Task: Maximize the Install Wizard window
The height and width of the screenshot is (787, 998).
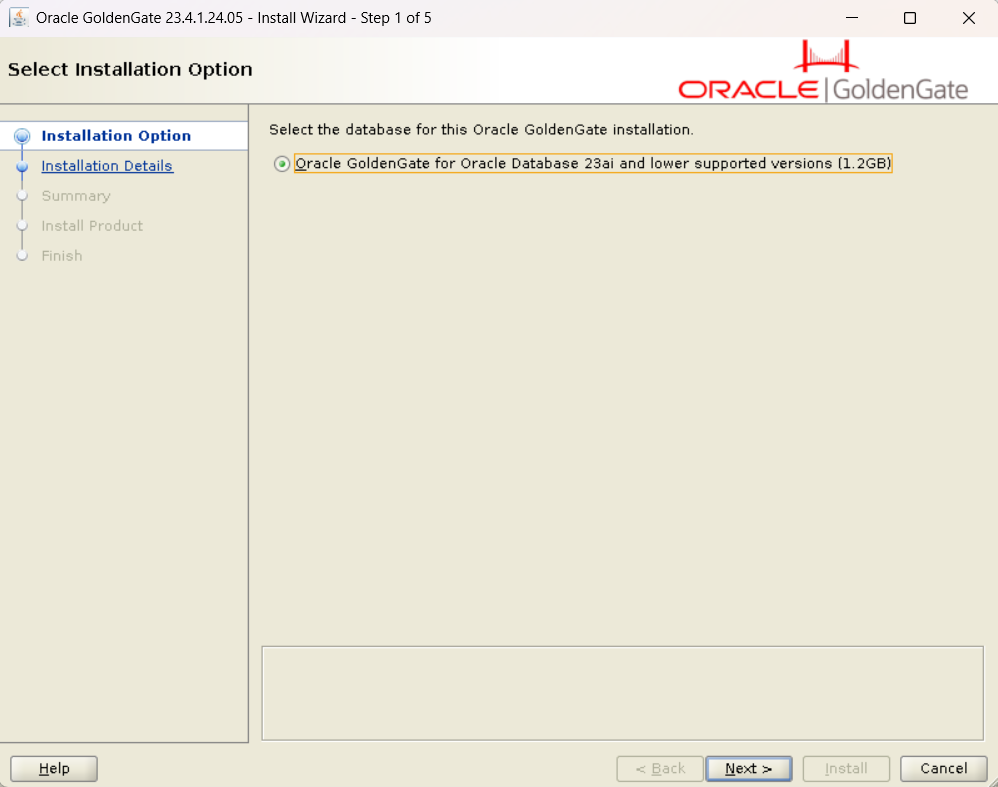Action: (x=909, y=18)
